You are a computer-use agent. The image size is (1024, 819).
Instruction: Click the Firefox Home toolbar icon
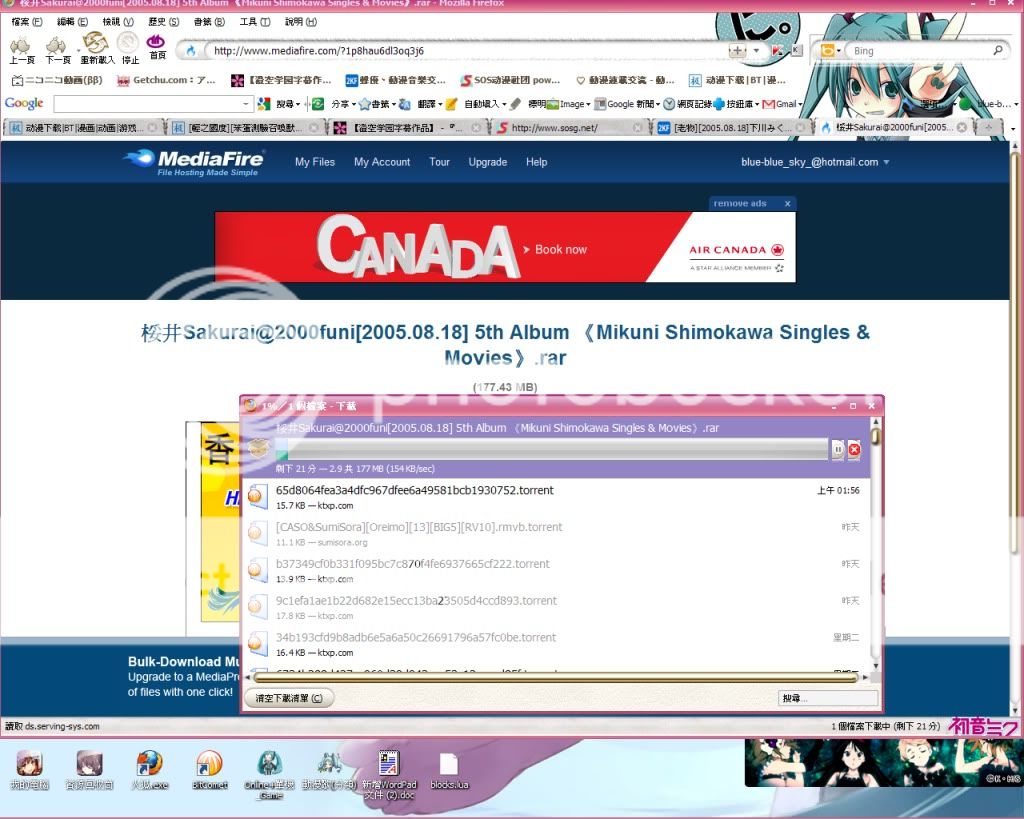pos(156,45)
